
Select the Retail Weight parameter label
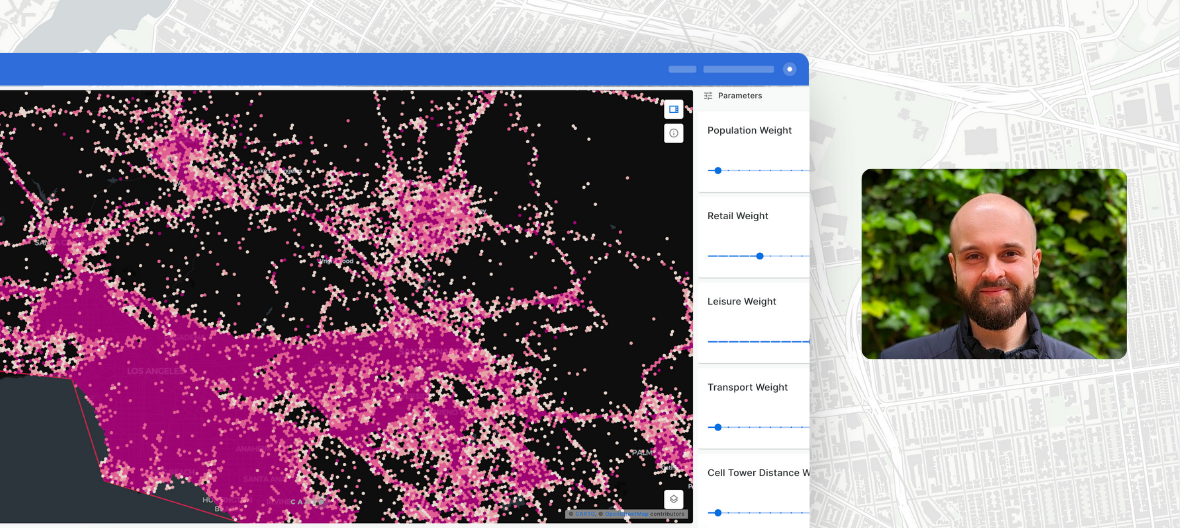tap(737, 216)
